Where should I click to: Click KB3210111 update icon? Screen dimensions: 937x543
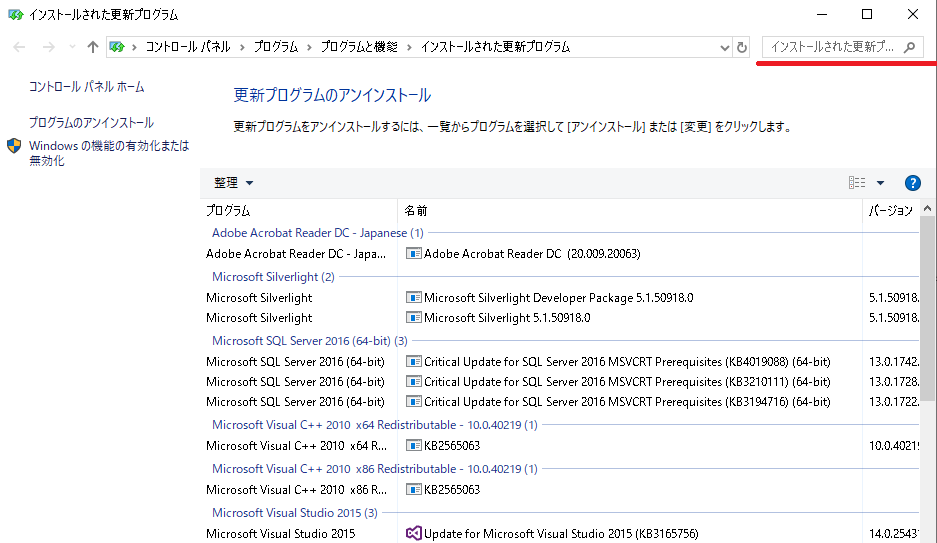click(414, 381)
